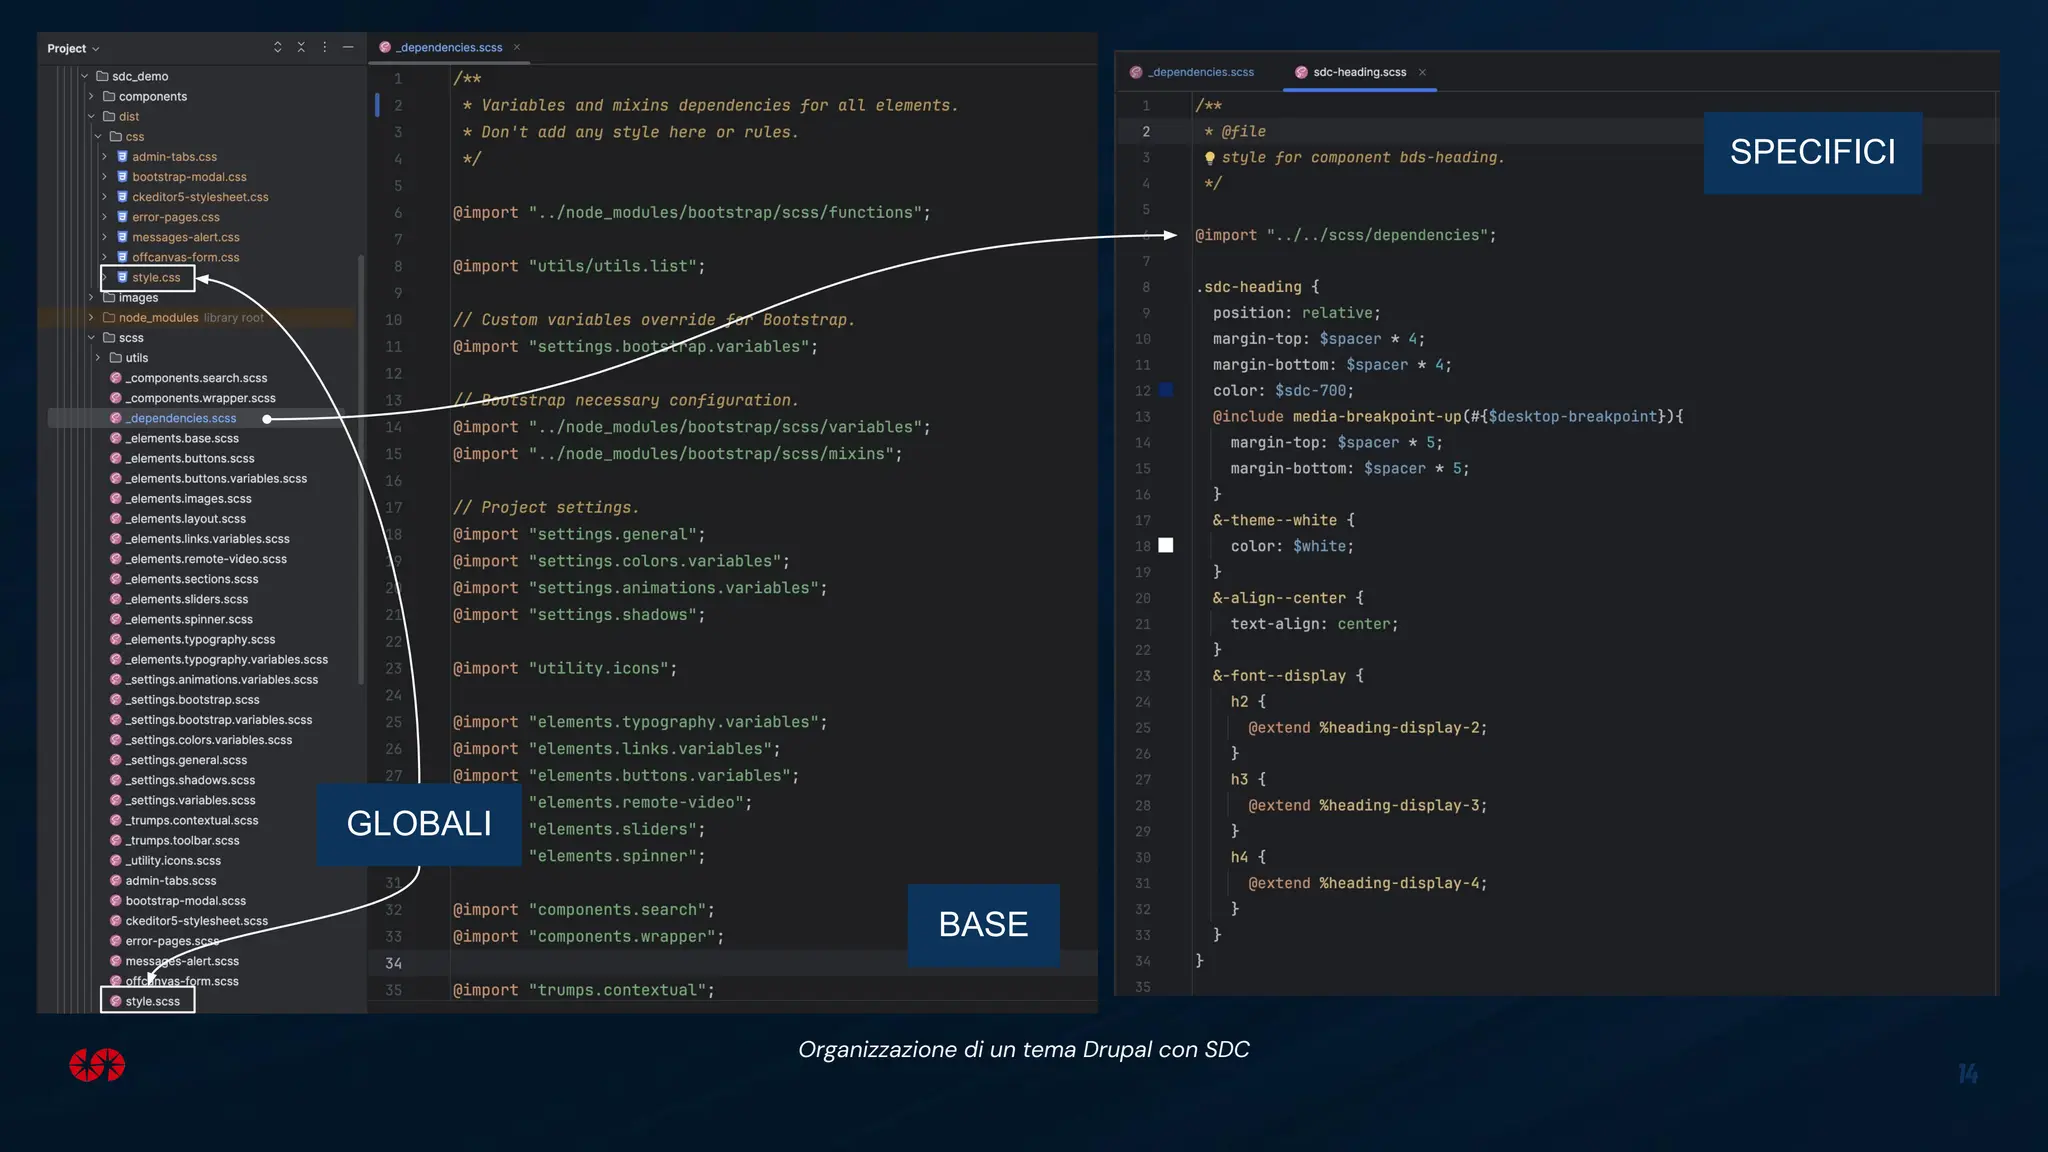This screenshot has height=1152, width=2048.
Task: Open _settings.bootstrap.variables.scss
Action: coord(218,719)
